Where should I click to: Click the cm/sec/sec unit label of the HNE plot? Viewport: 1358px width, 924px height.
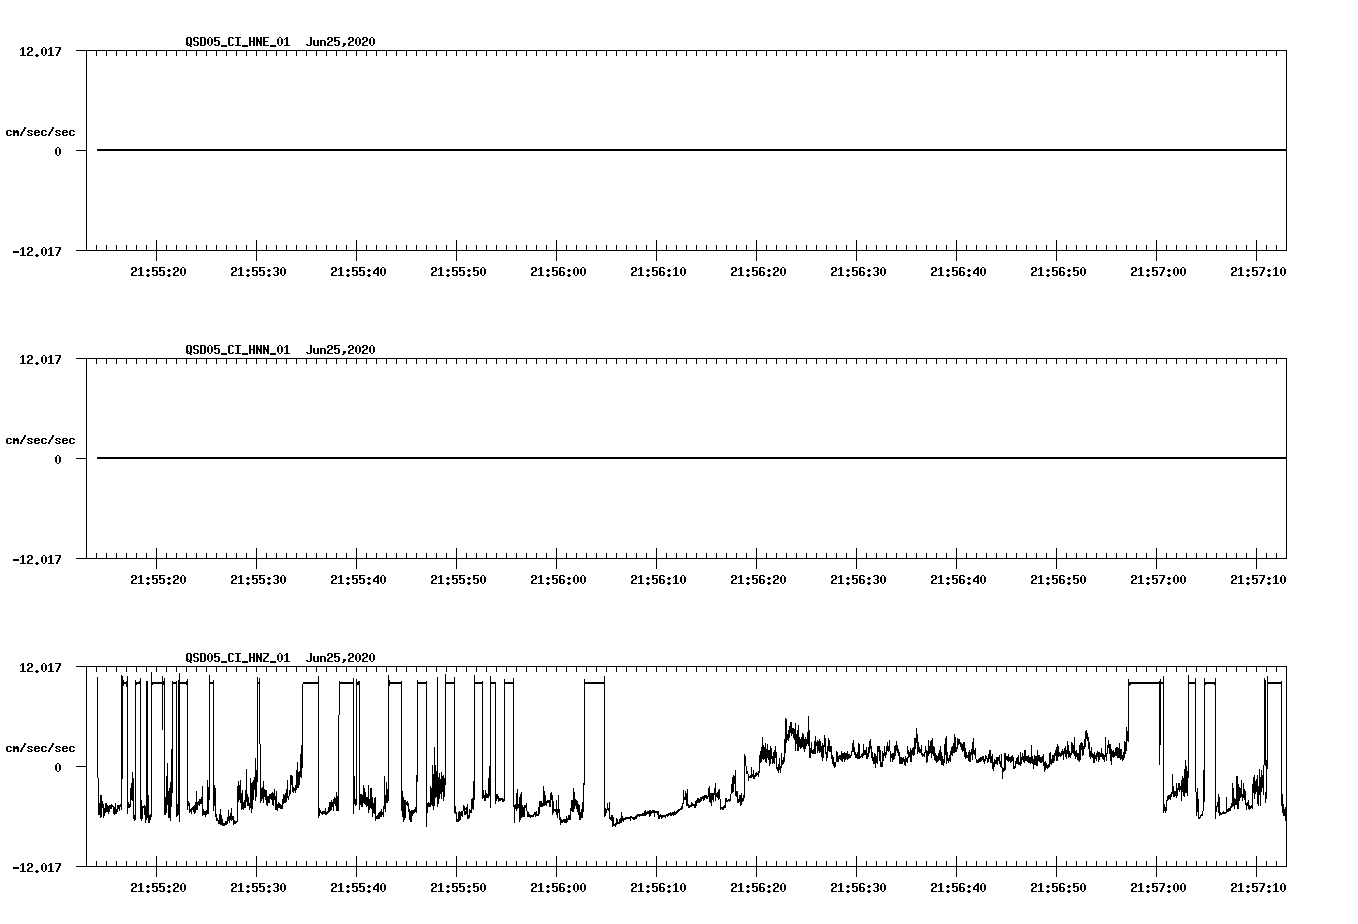tap(41, 132)
